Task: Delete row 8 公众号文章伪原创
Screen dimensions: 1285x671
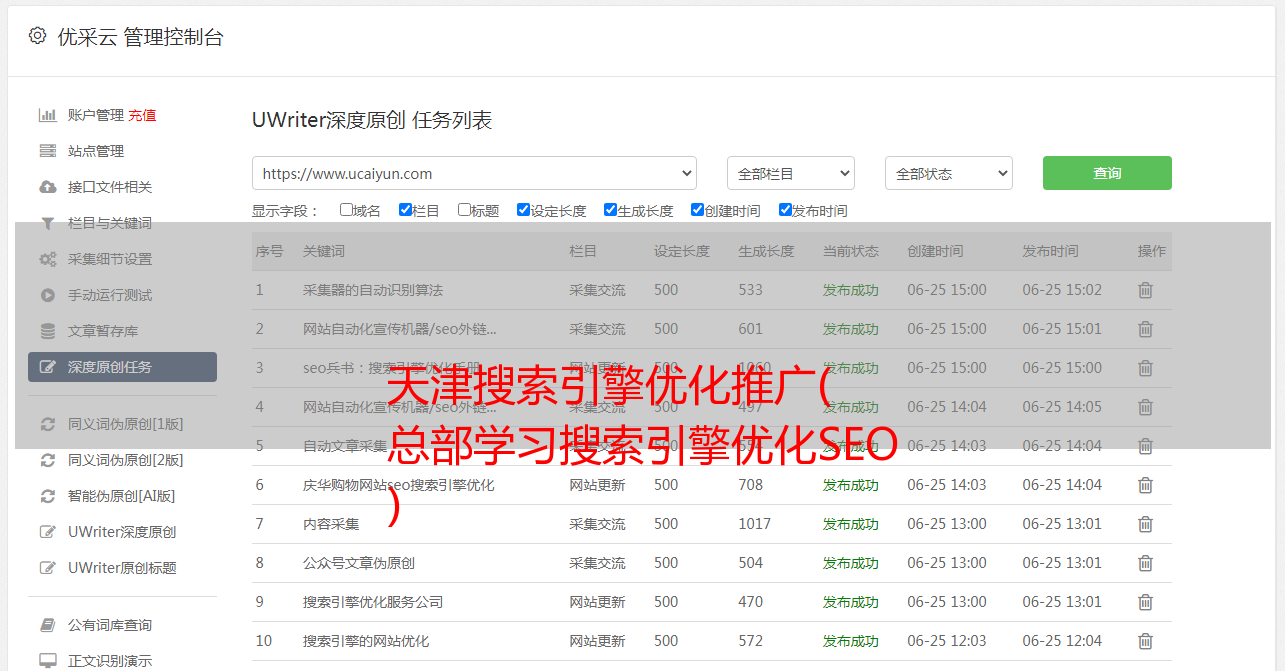Action: coord(1145,563)
